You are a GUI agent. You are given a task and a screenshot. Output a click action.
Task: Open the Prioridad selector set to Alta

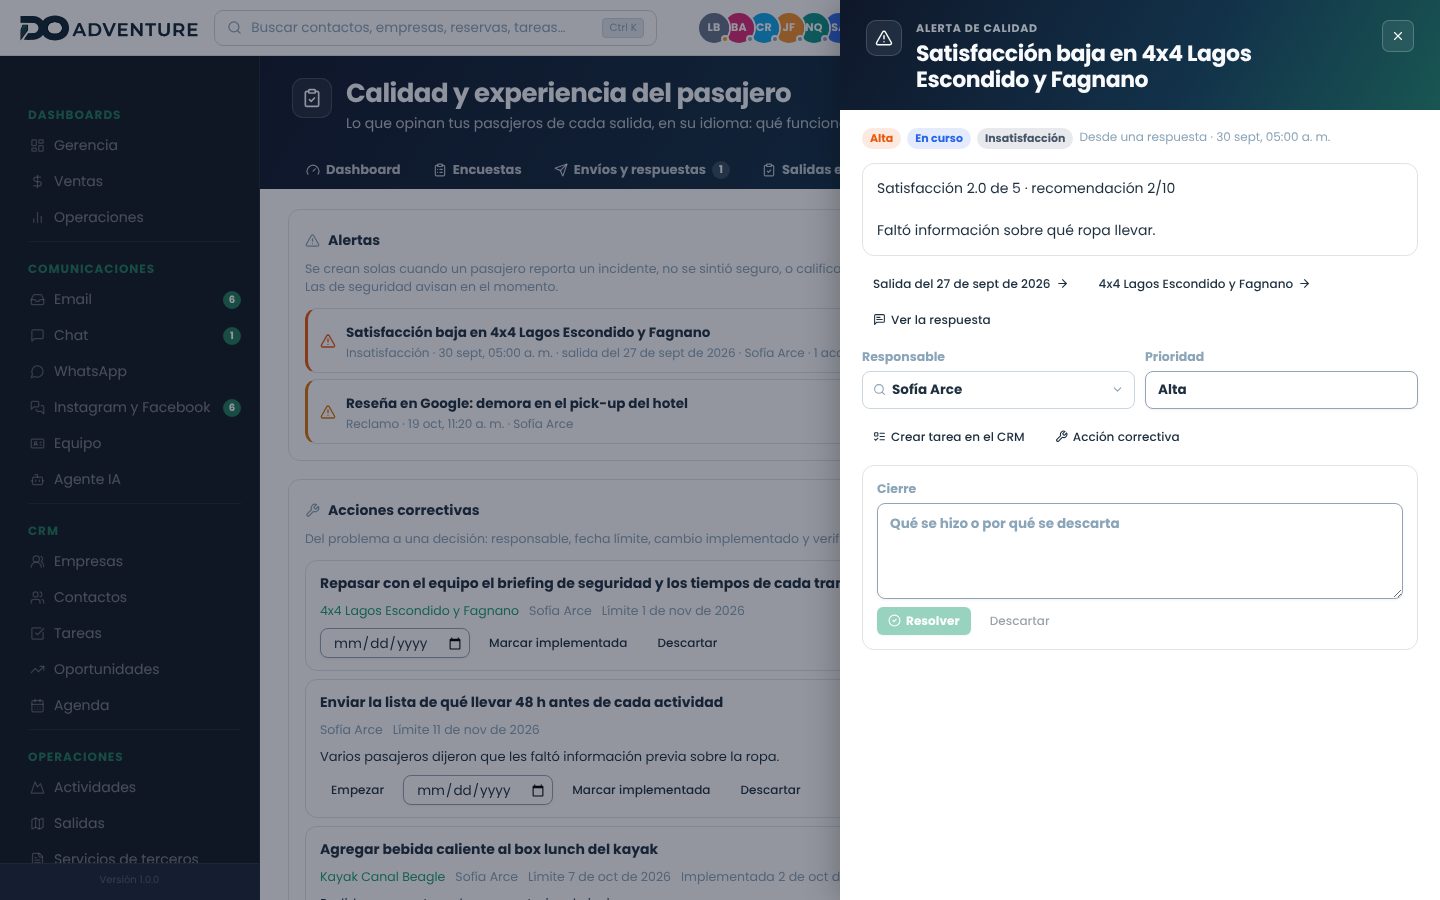click(1281, 390)
